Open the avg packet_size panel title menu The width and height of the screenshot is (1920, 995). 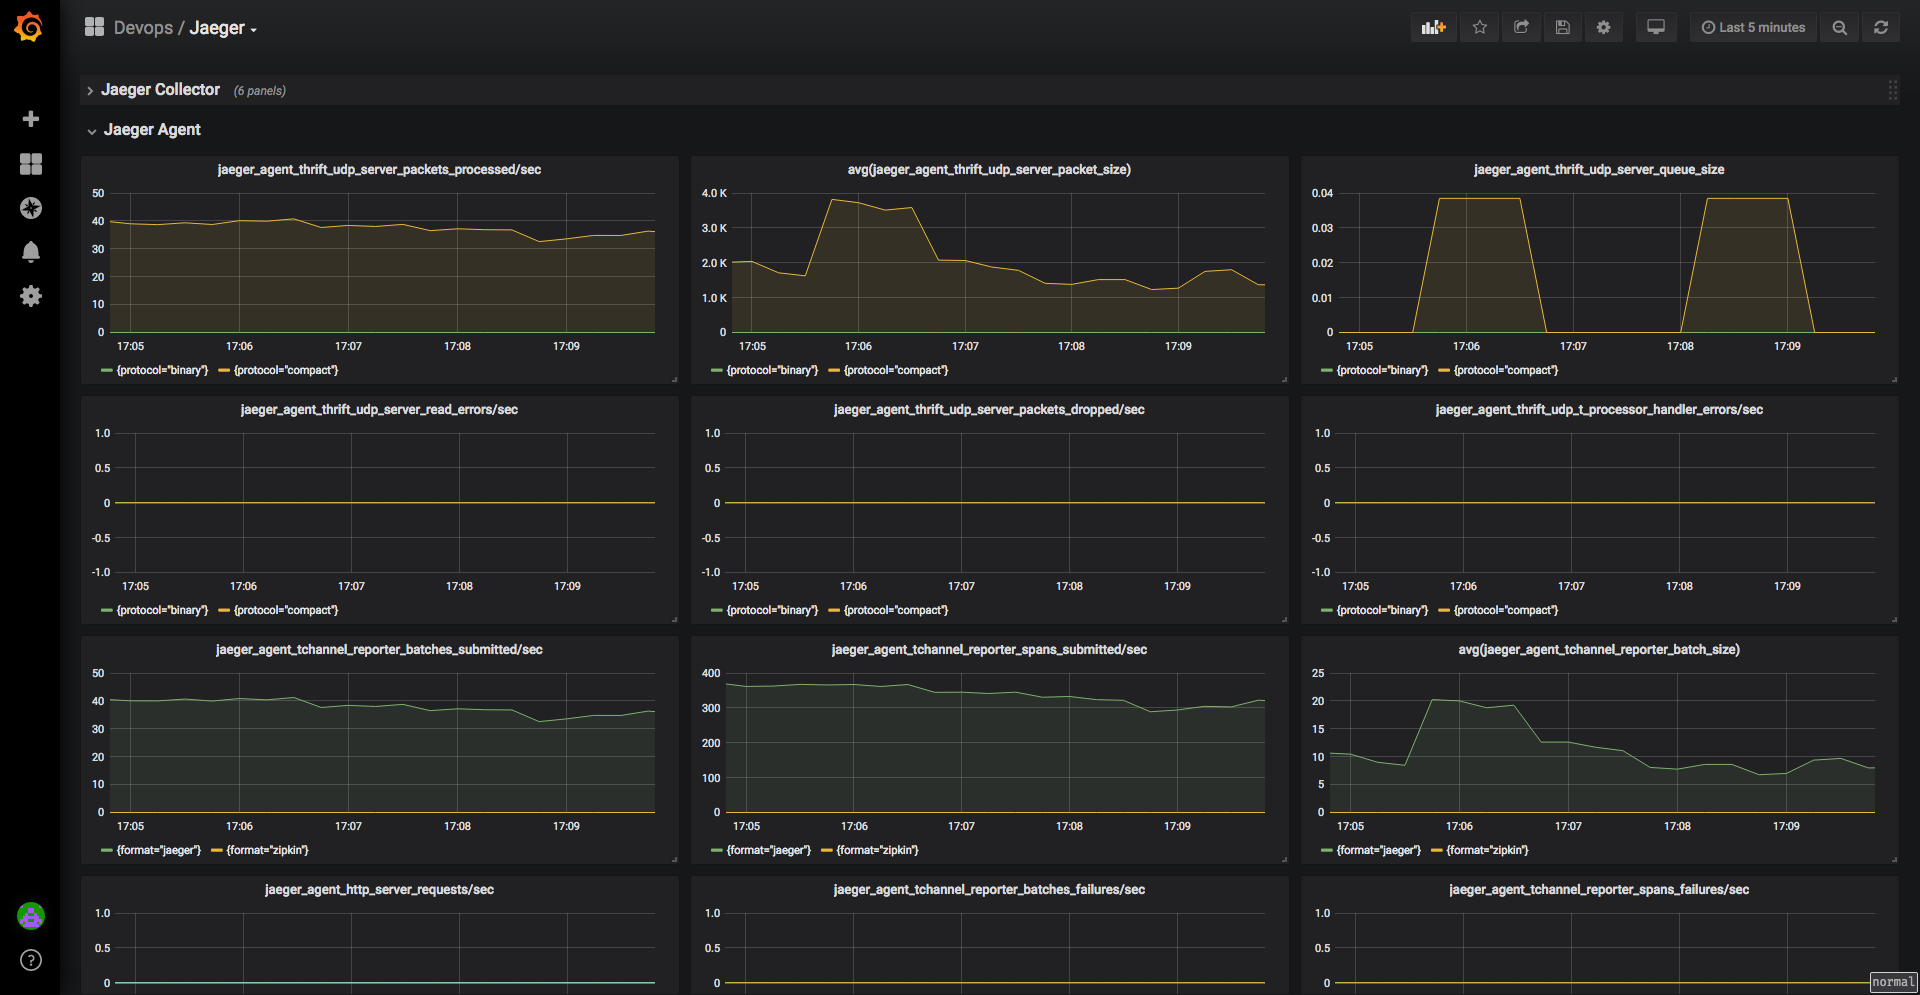point(989,170)
